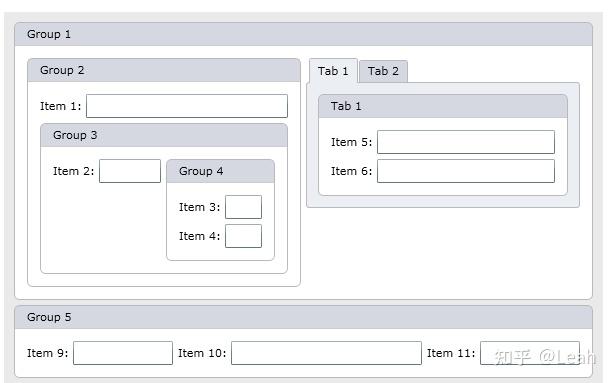The image size is (612, 383).
Task: Select the Item 4 input box
Action: 244,236
